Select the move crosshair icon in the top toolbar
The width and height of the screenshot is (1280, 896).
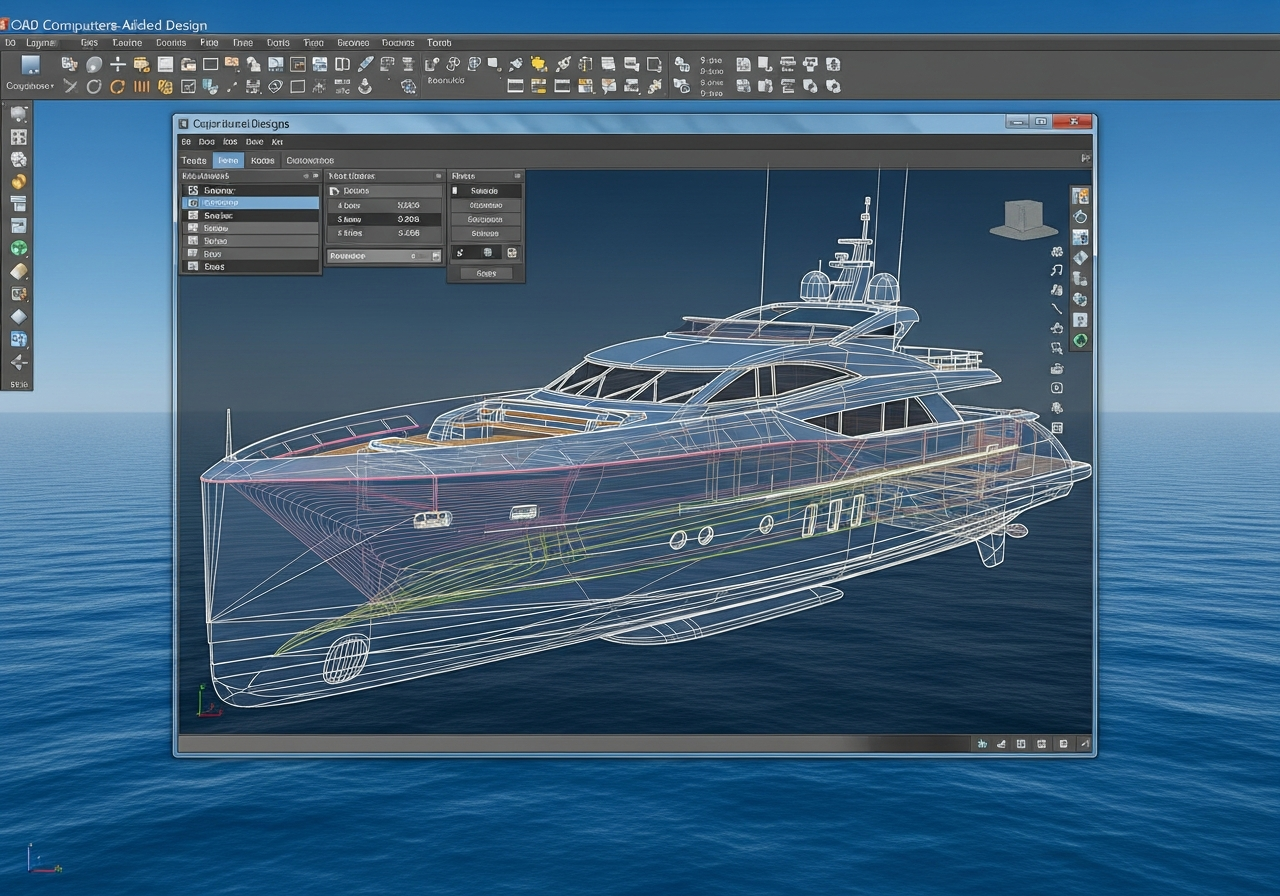pos(118,64)
